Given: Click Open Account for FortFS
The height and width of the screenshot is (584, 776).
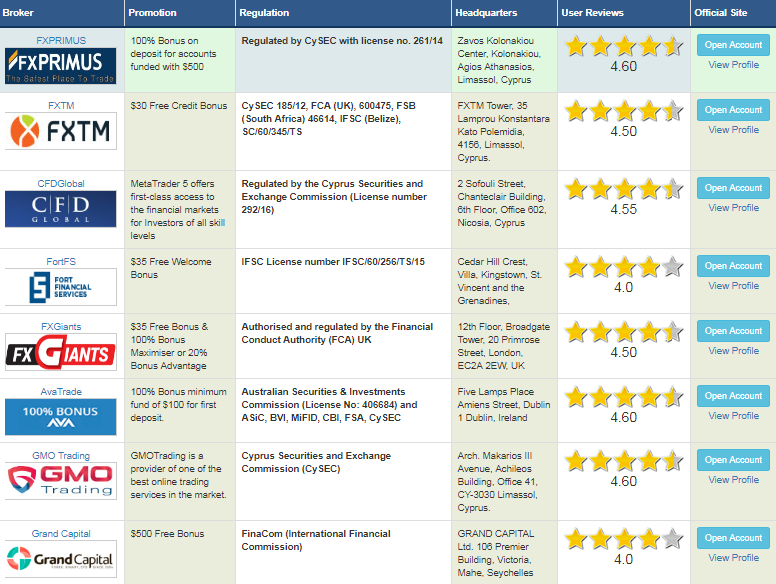Looking at the screenshot, I should 733,266.
